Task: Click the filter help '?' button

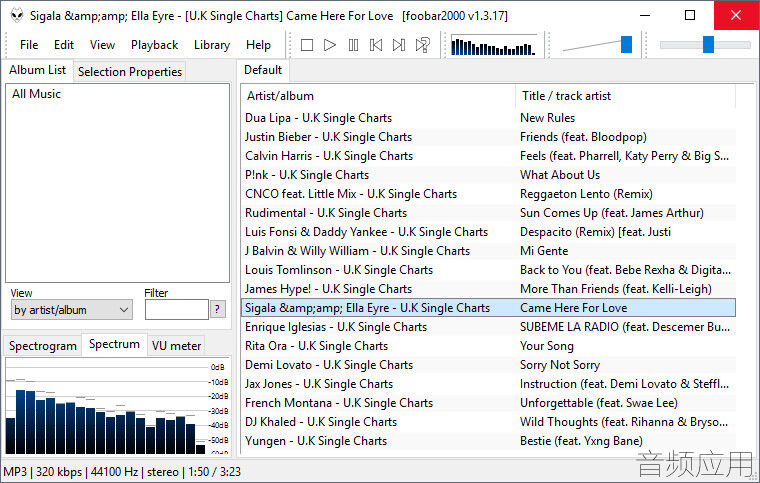Action: (x=218, y=309)
